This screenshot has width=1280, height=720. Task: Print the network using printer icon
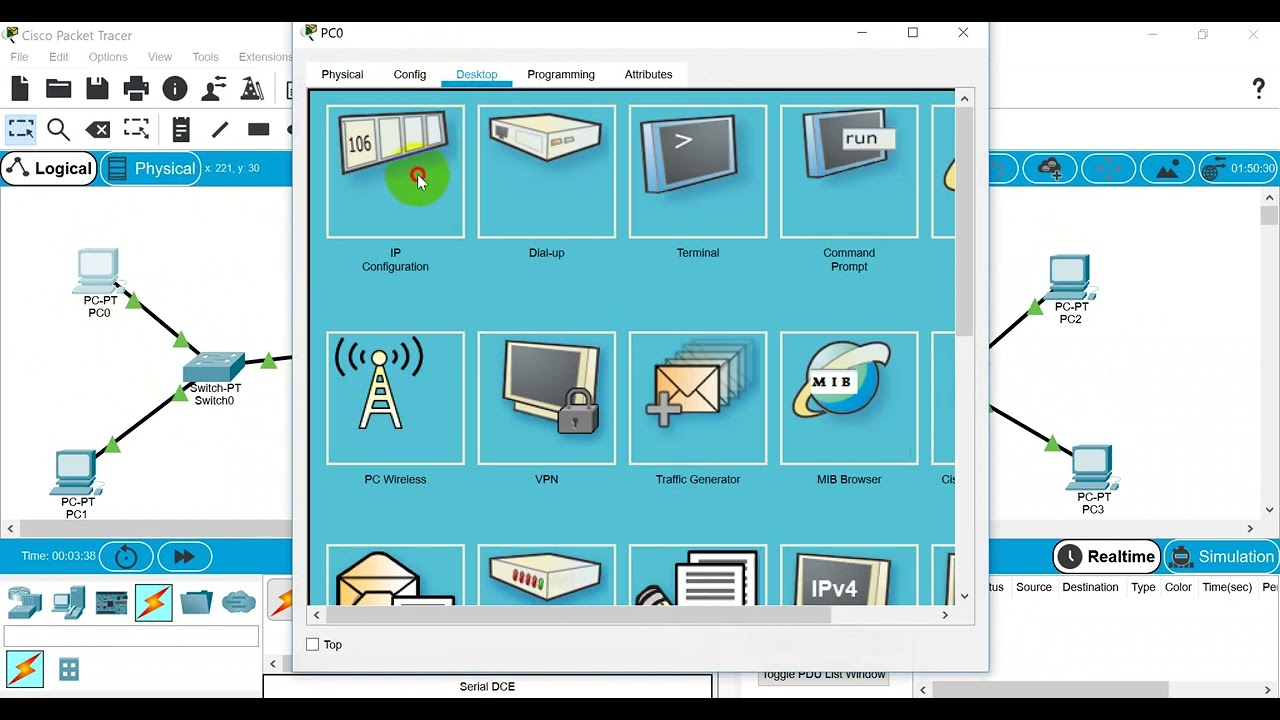tap(136, 89)
